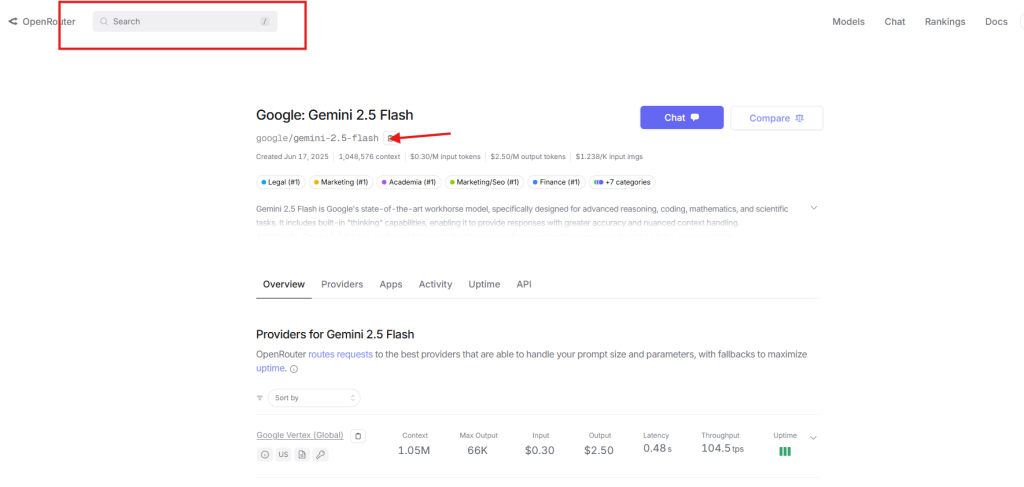Image resolution: width=1024 pixels, height=487 pixels.
Task: Click the green Uptime bars indicator
Action: click(x=785, y=451)
